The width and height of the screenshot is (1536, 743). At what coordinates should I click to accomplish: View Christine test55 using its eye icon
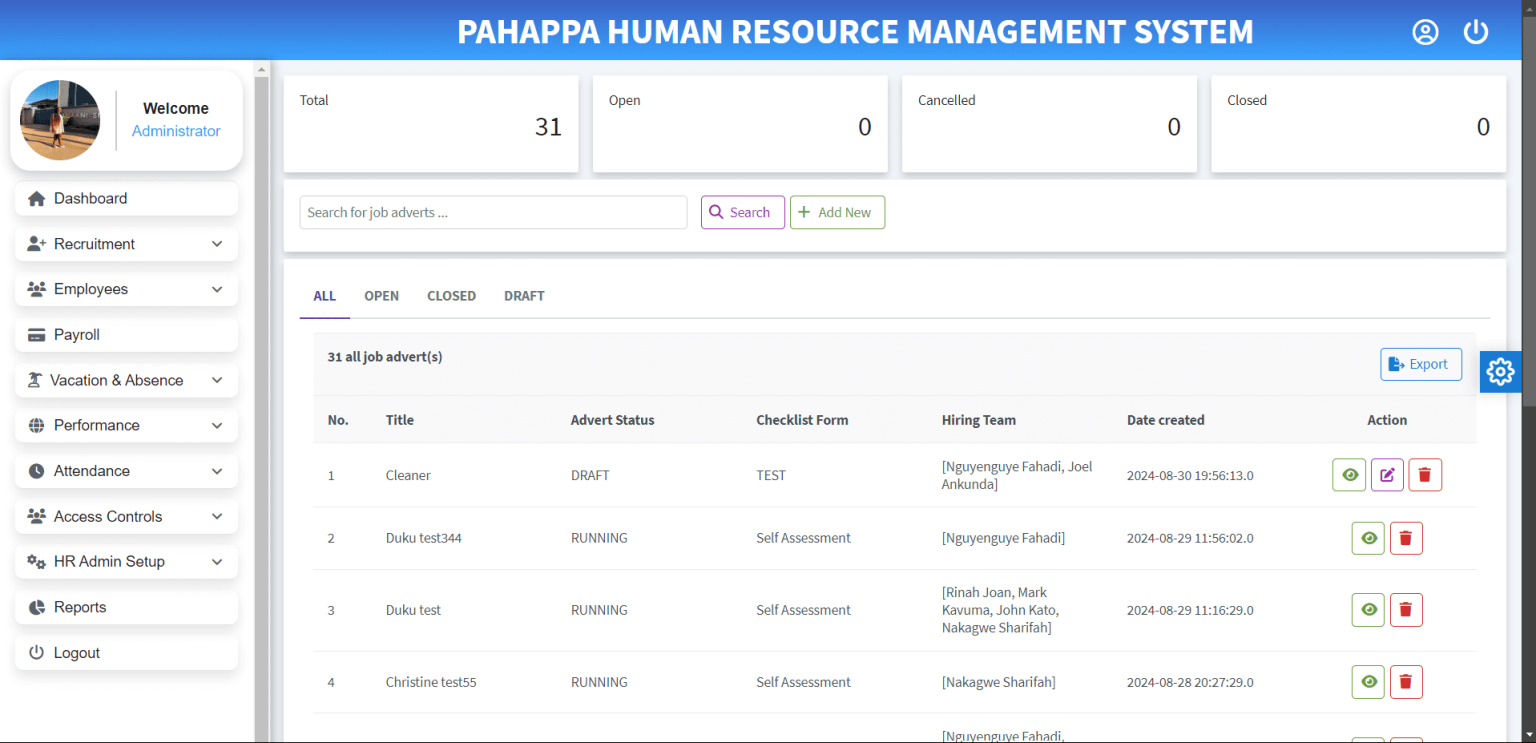click(1368, 682)
